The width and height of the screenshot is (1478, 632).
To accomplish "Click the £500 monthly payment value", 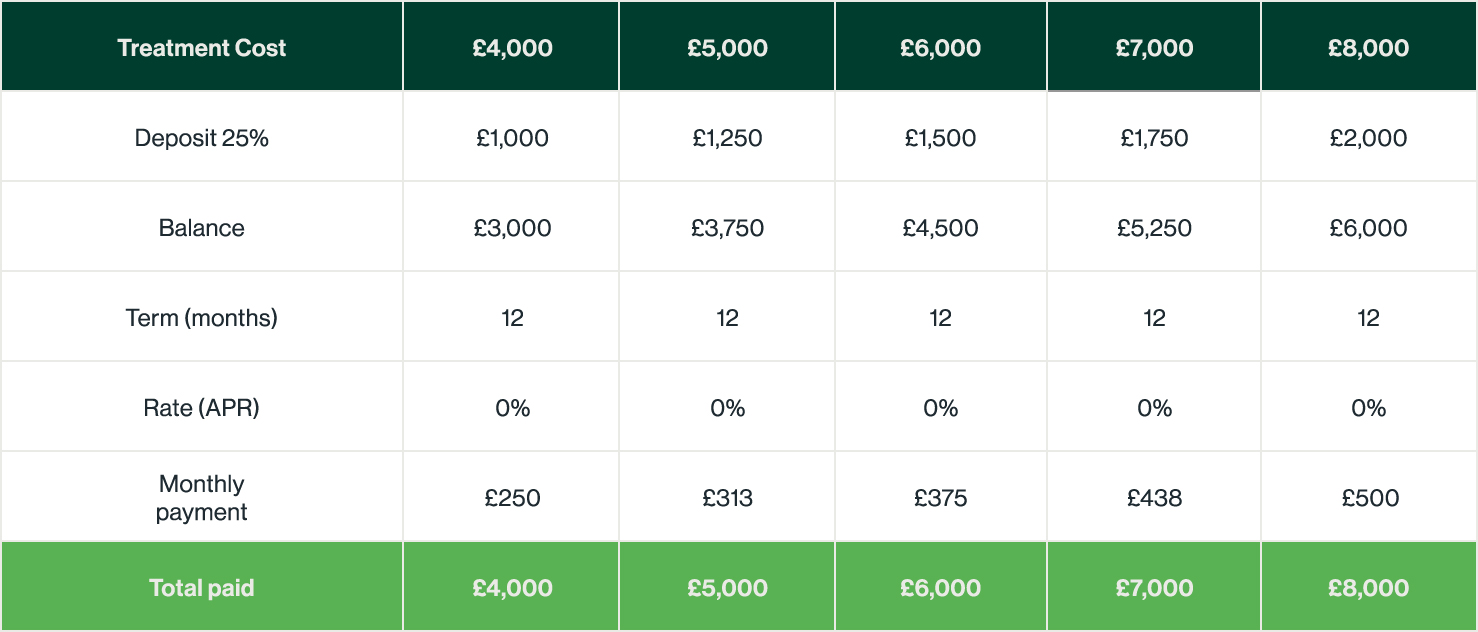I will tap(1369, 497).
